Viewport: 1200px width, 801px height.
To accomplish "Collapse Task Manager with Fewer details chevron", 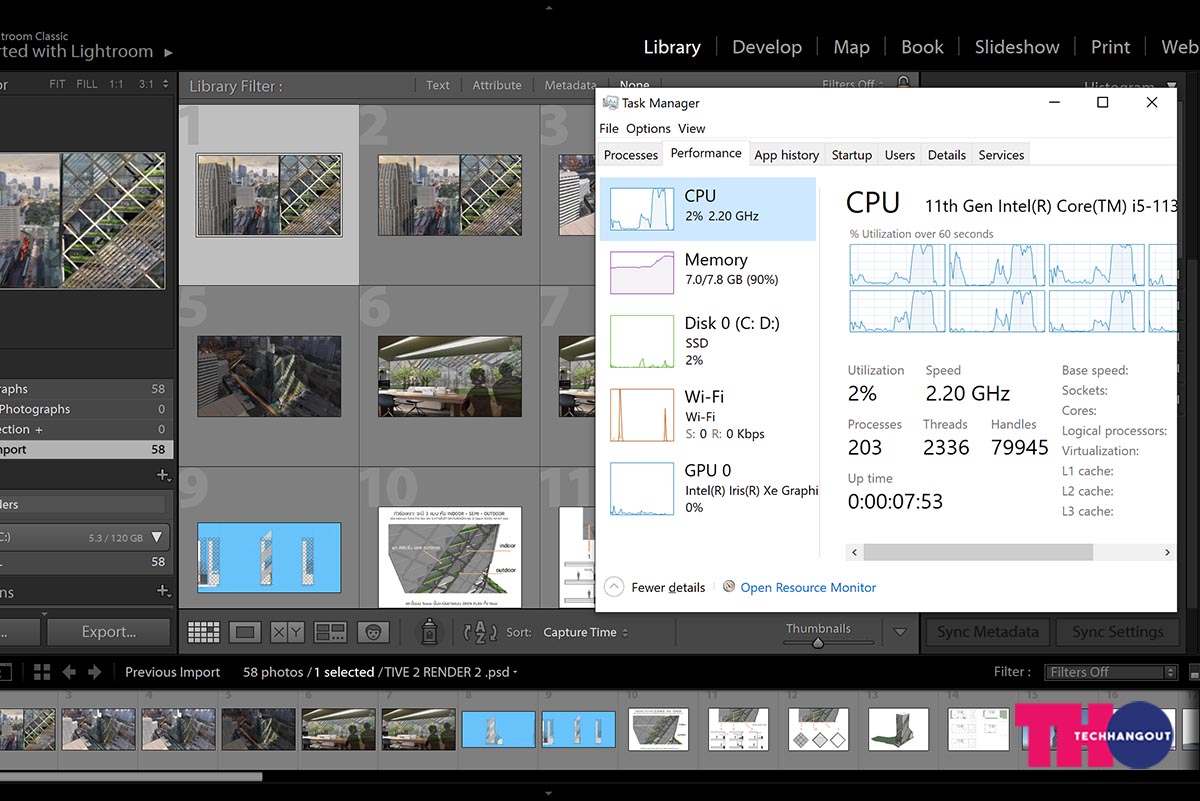I will click(614, 587).
